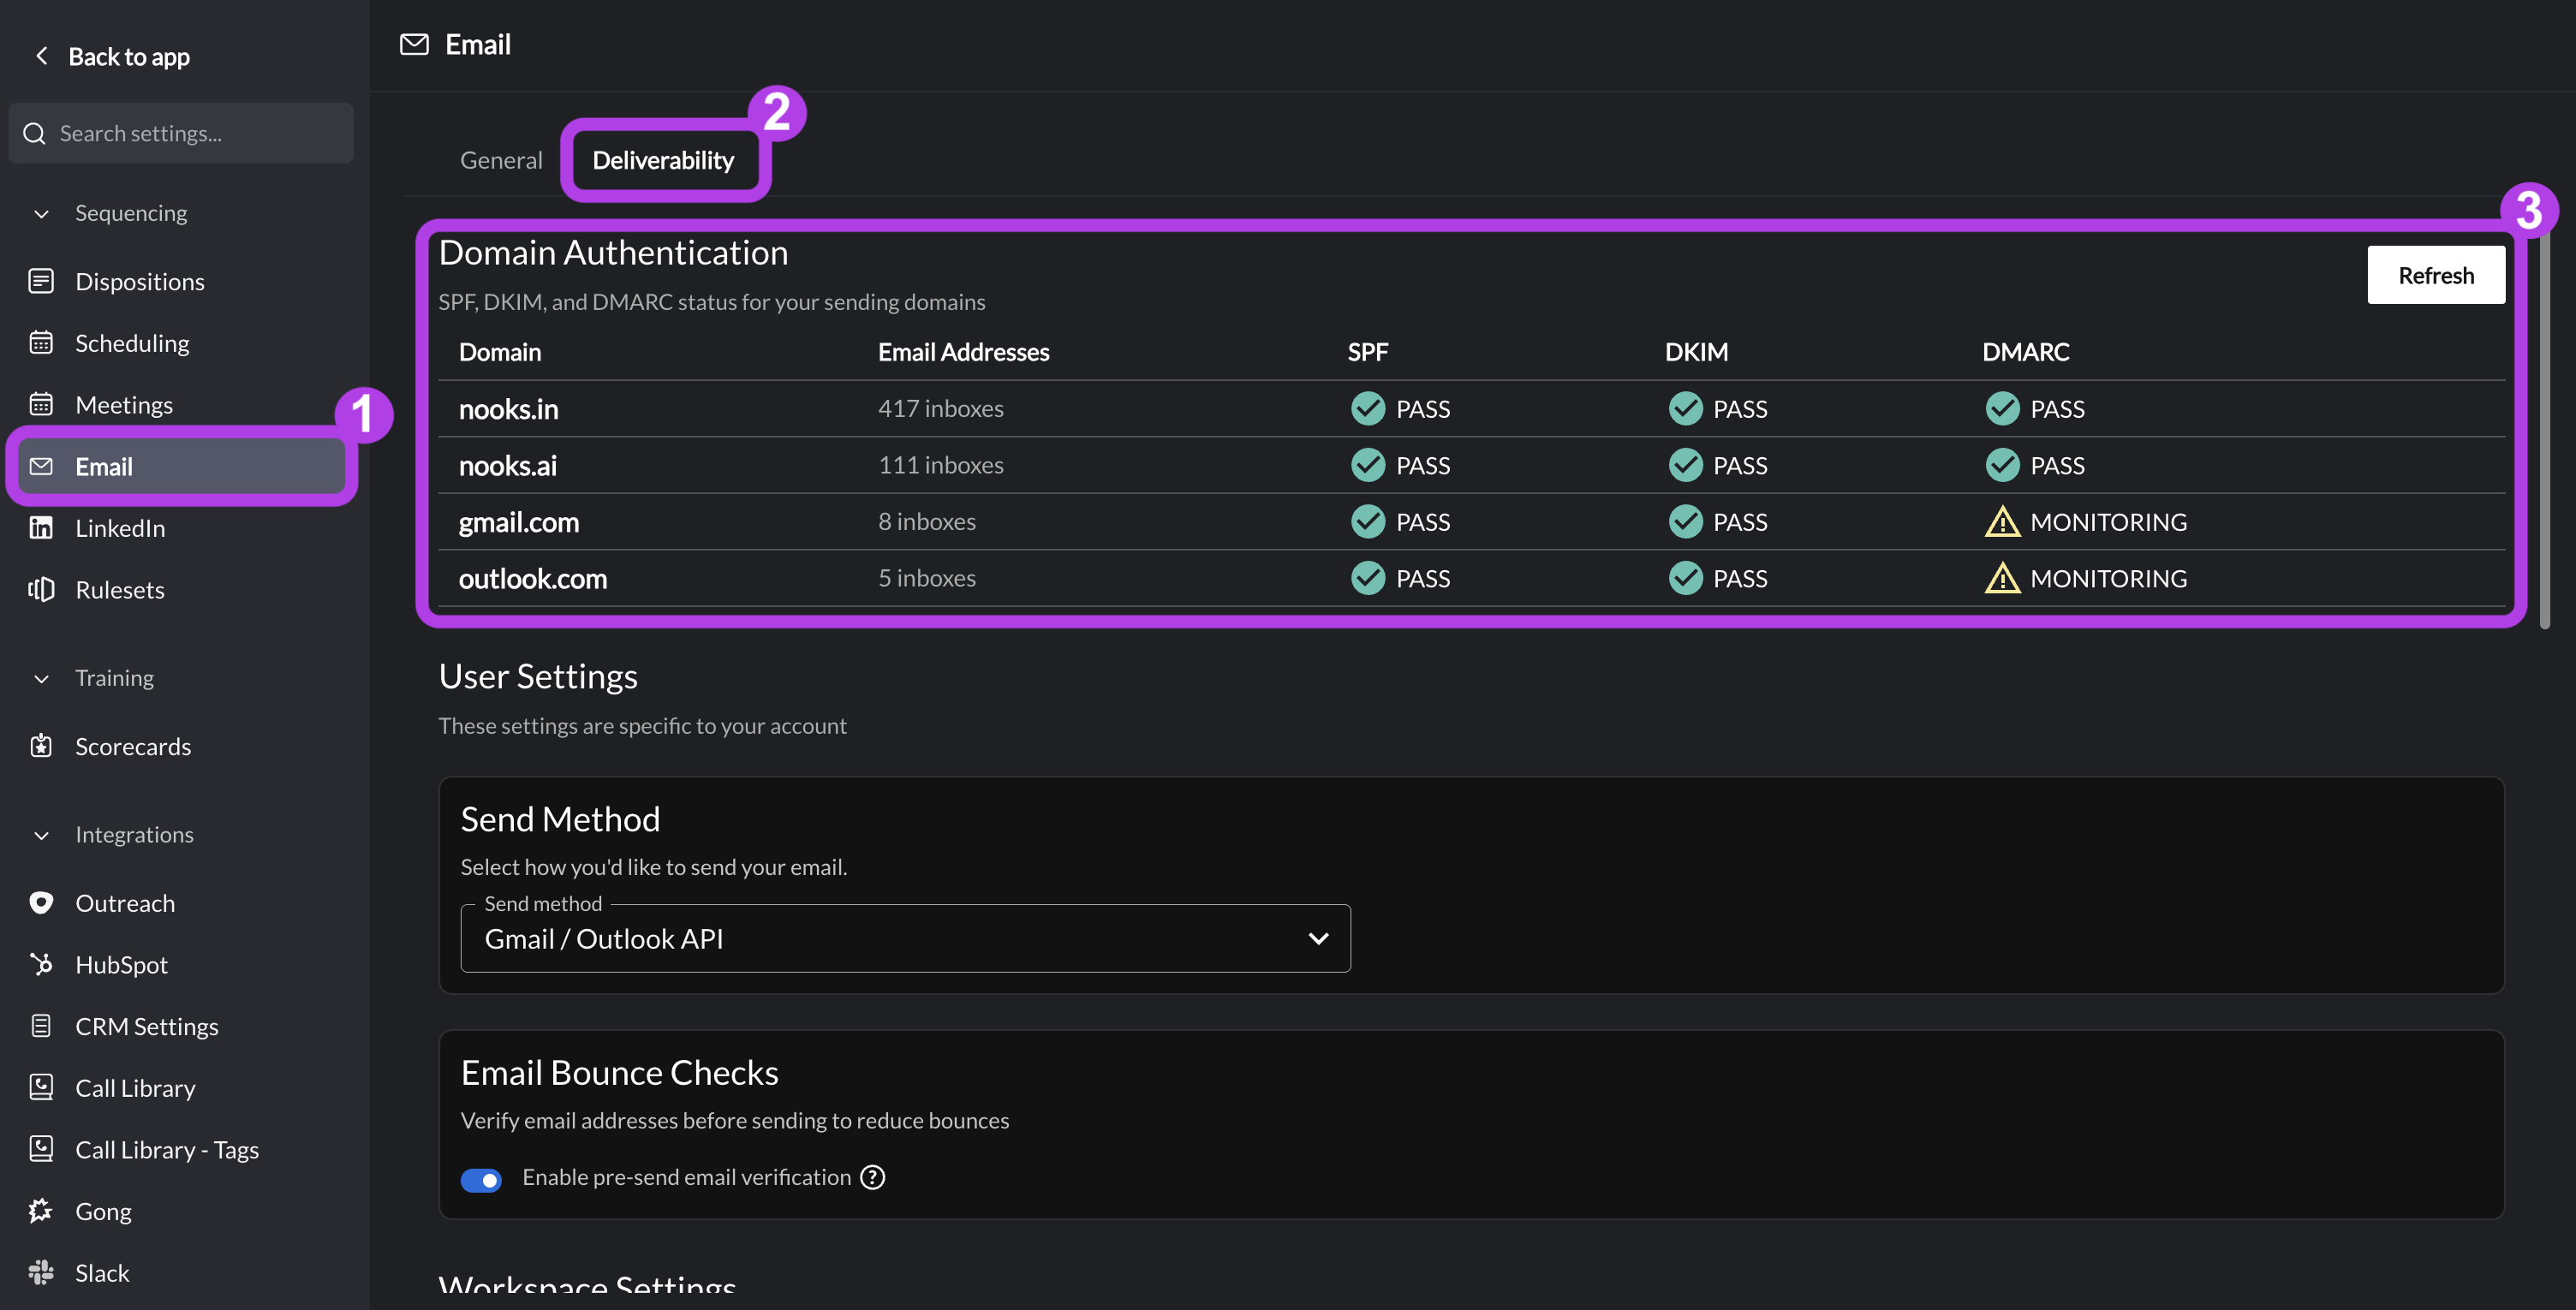The width and height of the screenshot is (2576, 1310).
Task: Click nooks.in SPF pass checkmark icon
Action: [1367, 408]
